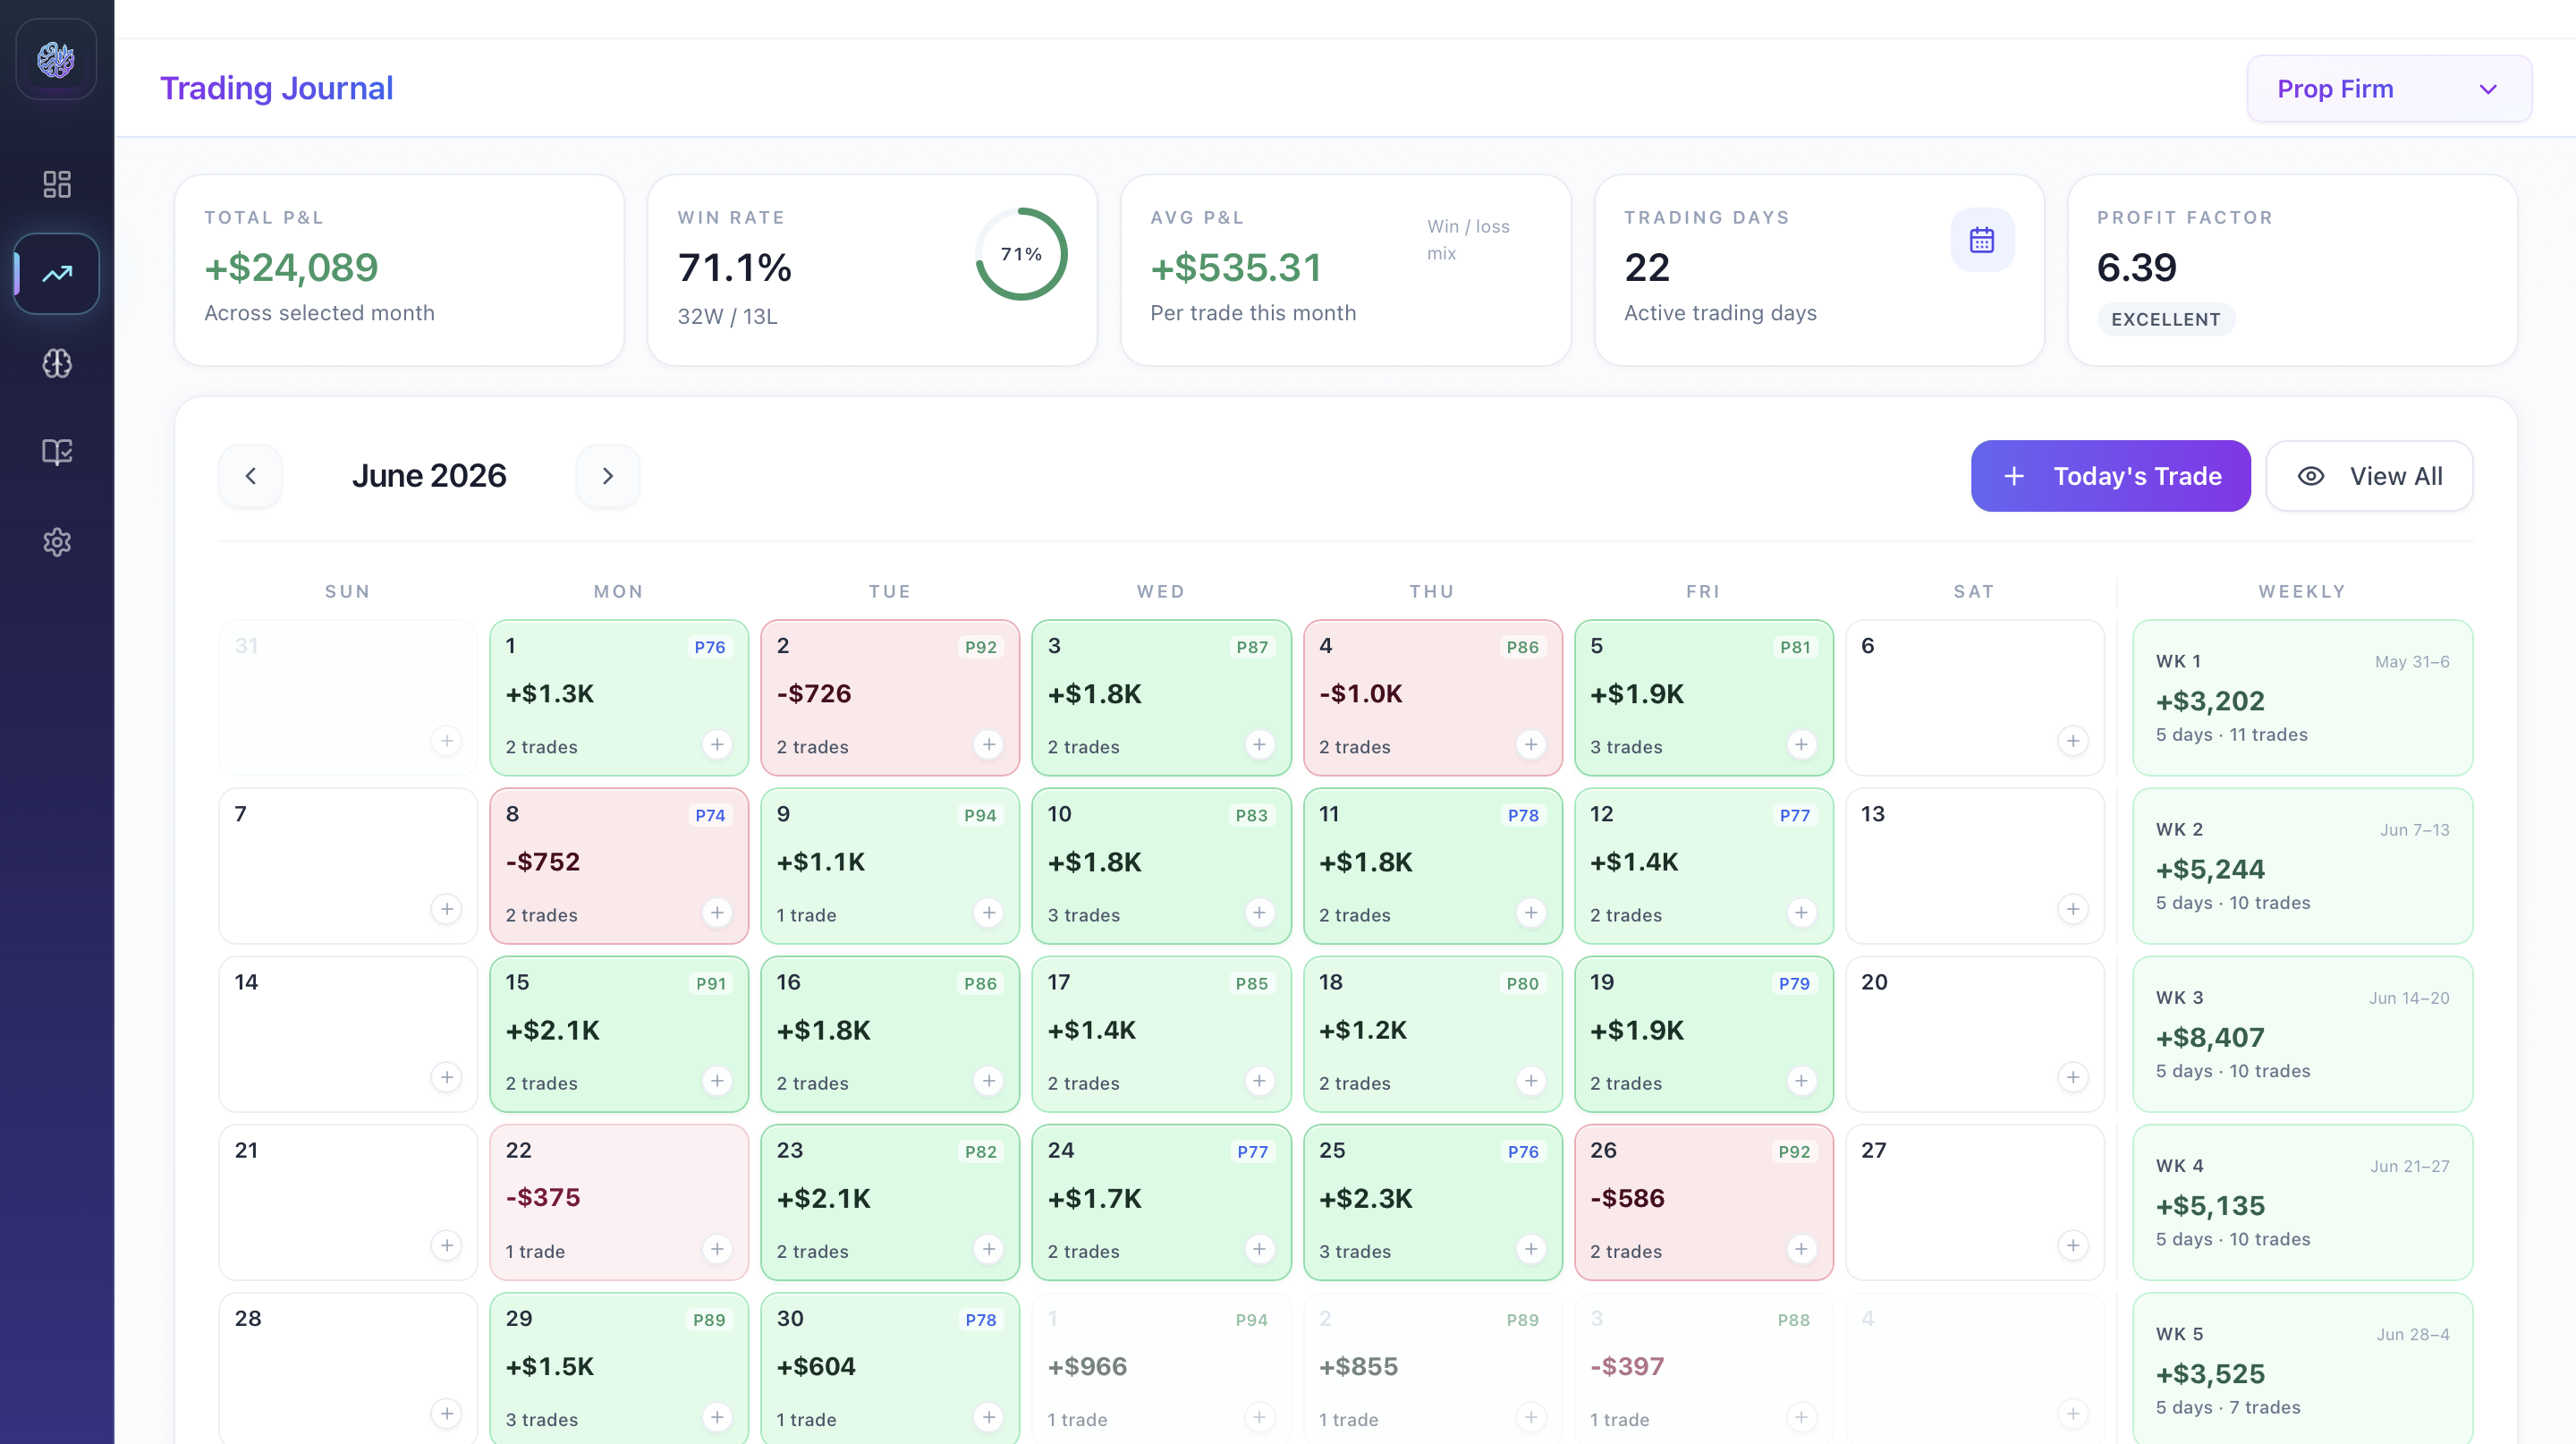2576x1444 pixels.
Task: Add a trade on June 10 plus icon
Action: point(1259,912)
